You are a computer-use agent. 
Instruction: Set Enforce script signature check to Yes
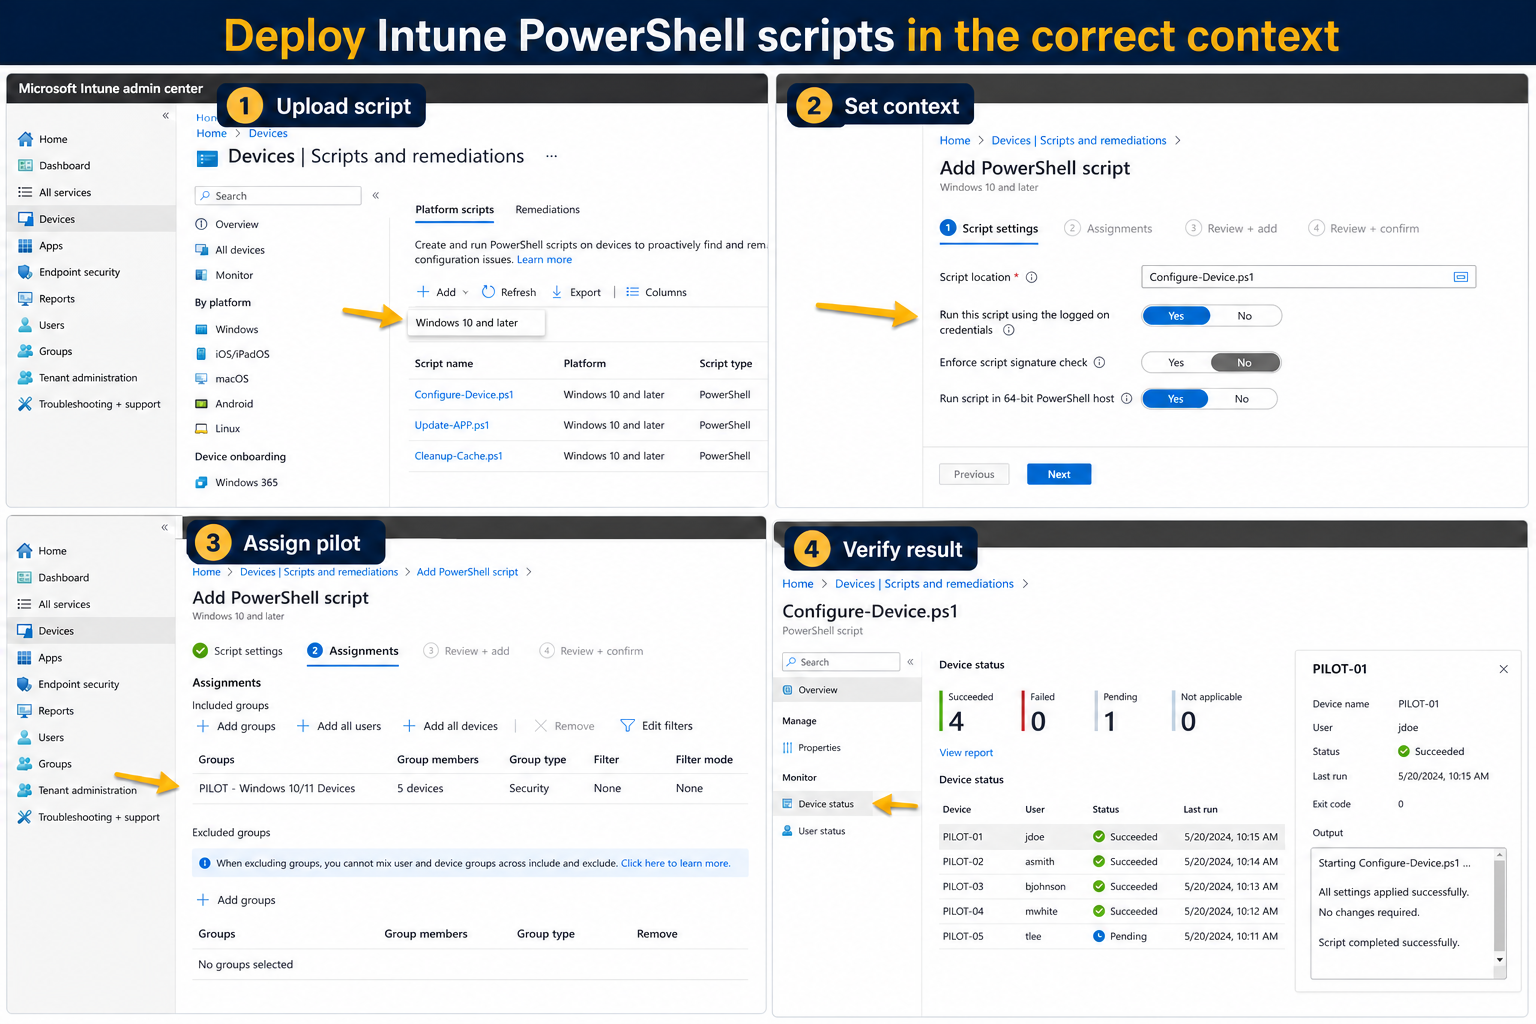(1176, 363)
